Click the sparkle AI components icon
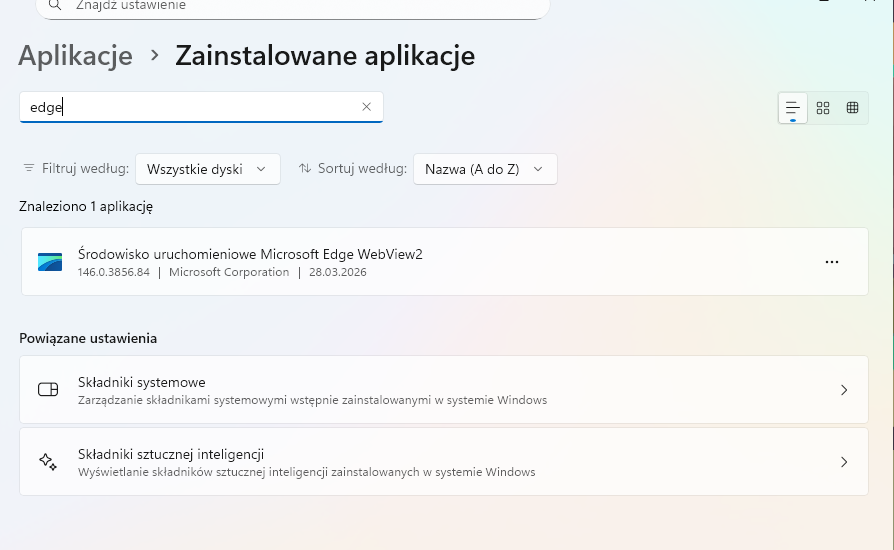Image resolution: width=894 pixels, height=550 pixels. [x=48, y=462]
